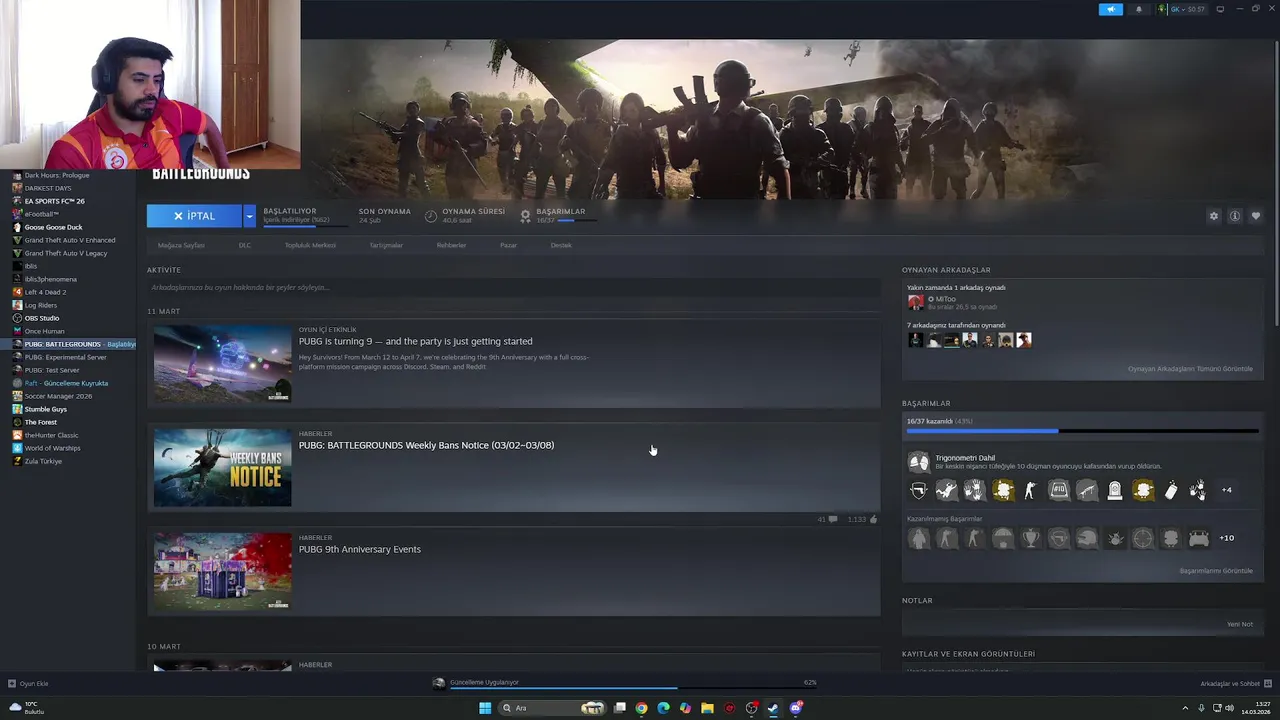1280x720 pixels.
Task: Select 'World of Warships' in library
Action: tap(52, 448)
